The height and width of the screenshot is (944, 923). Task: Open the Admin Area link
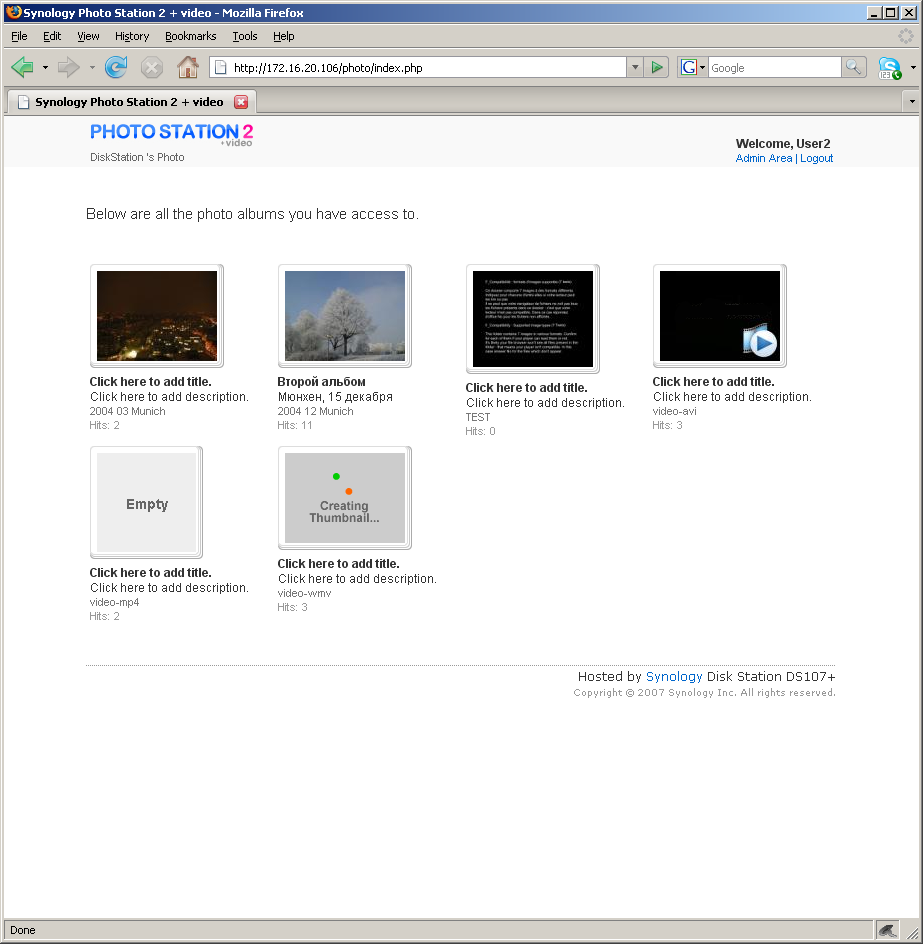click(x=763, y=158)
